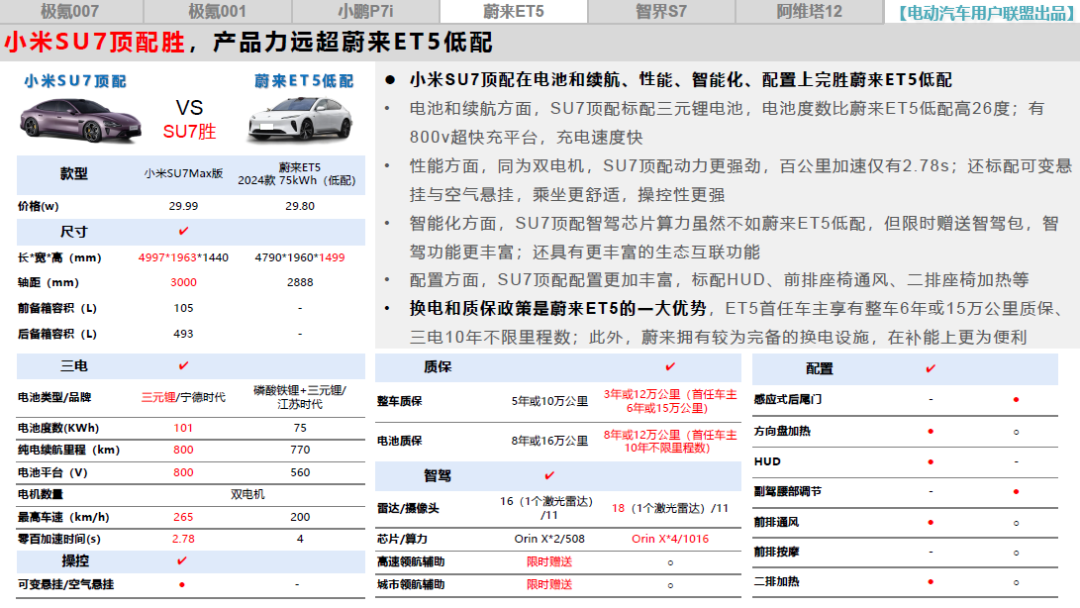Click the hollow circle in the 前排按摩 row

coord(1016,553)
